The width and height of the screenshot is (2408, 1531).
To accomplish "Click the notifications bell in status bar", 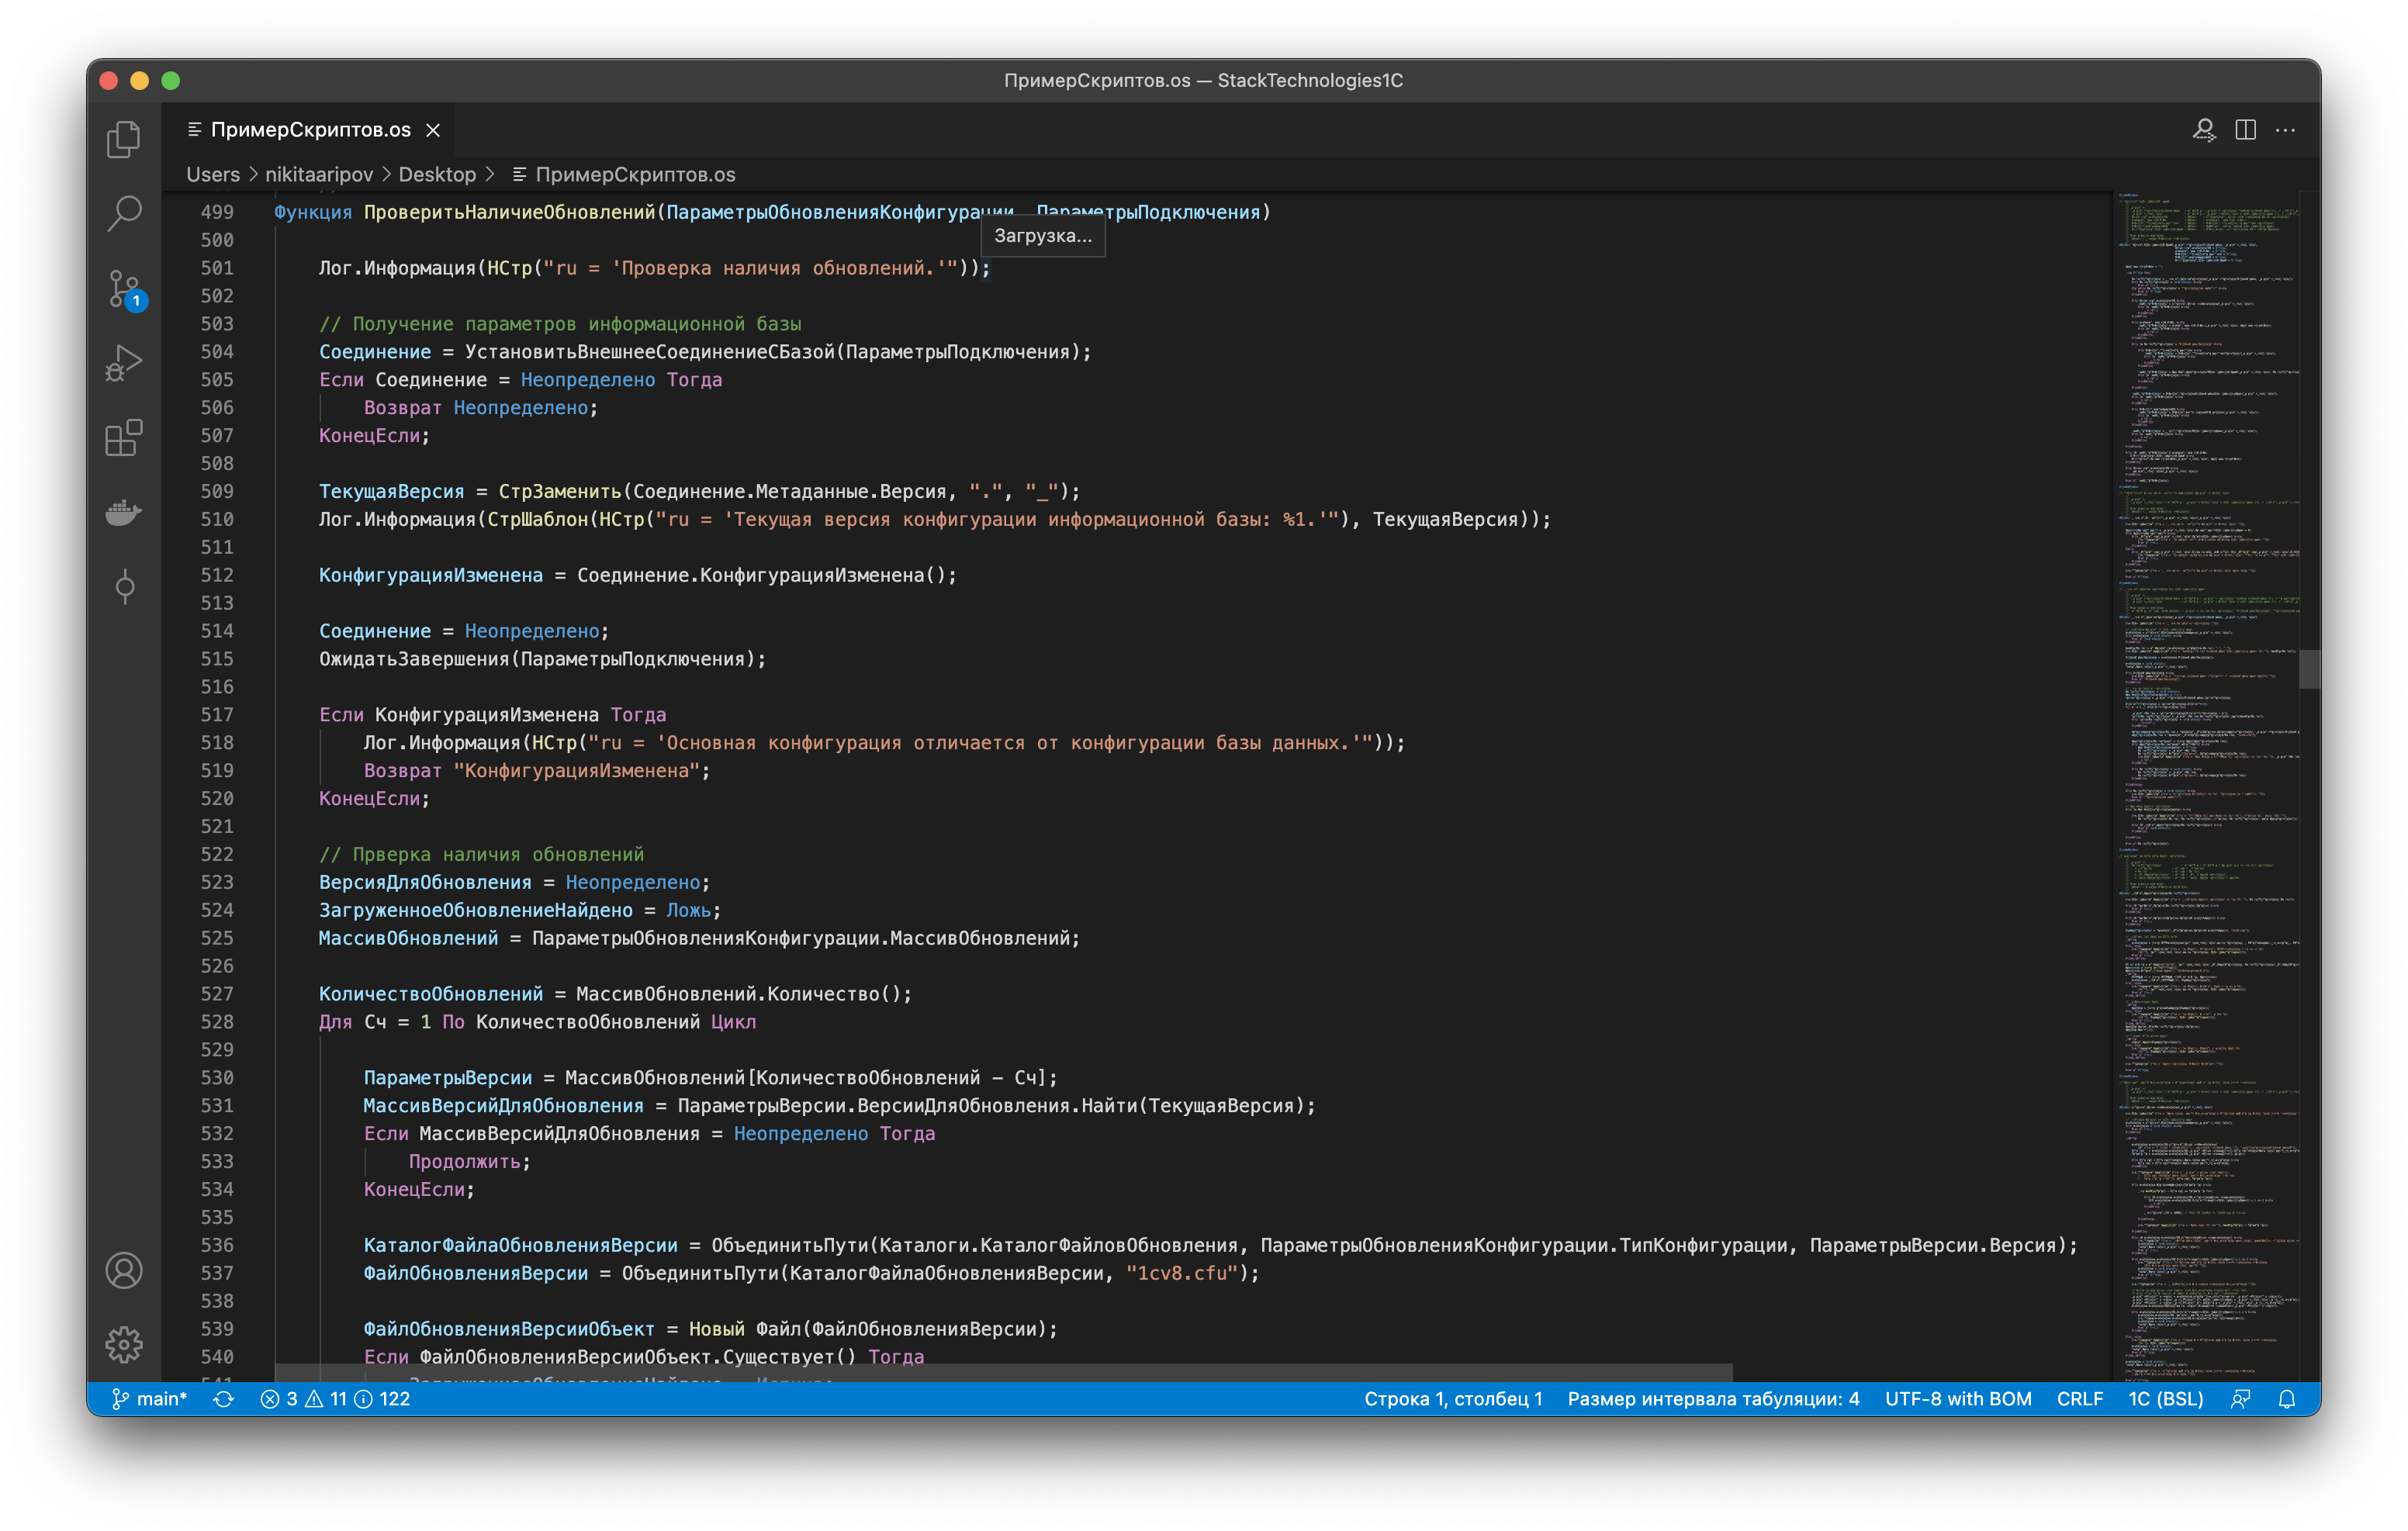I will [2286, 1399].
